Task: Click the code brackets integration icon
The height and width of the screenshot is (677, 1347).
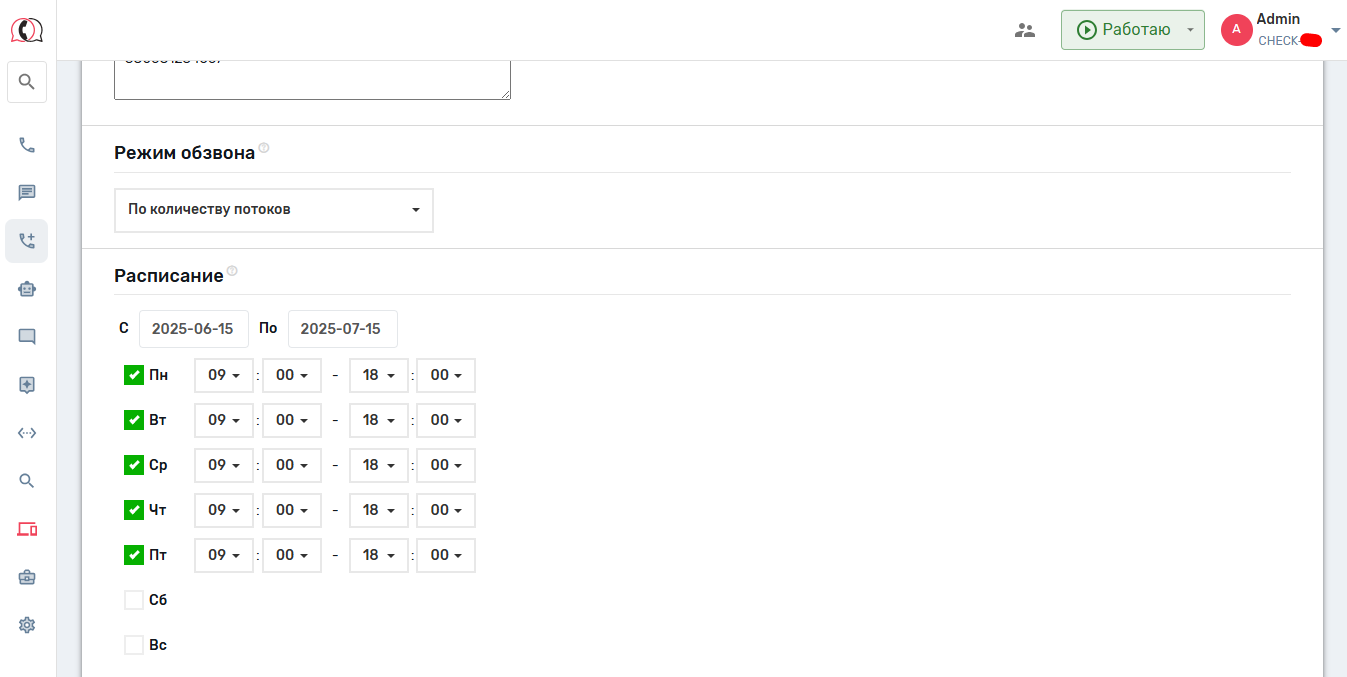Action: tap(27, 433)
